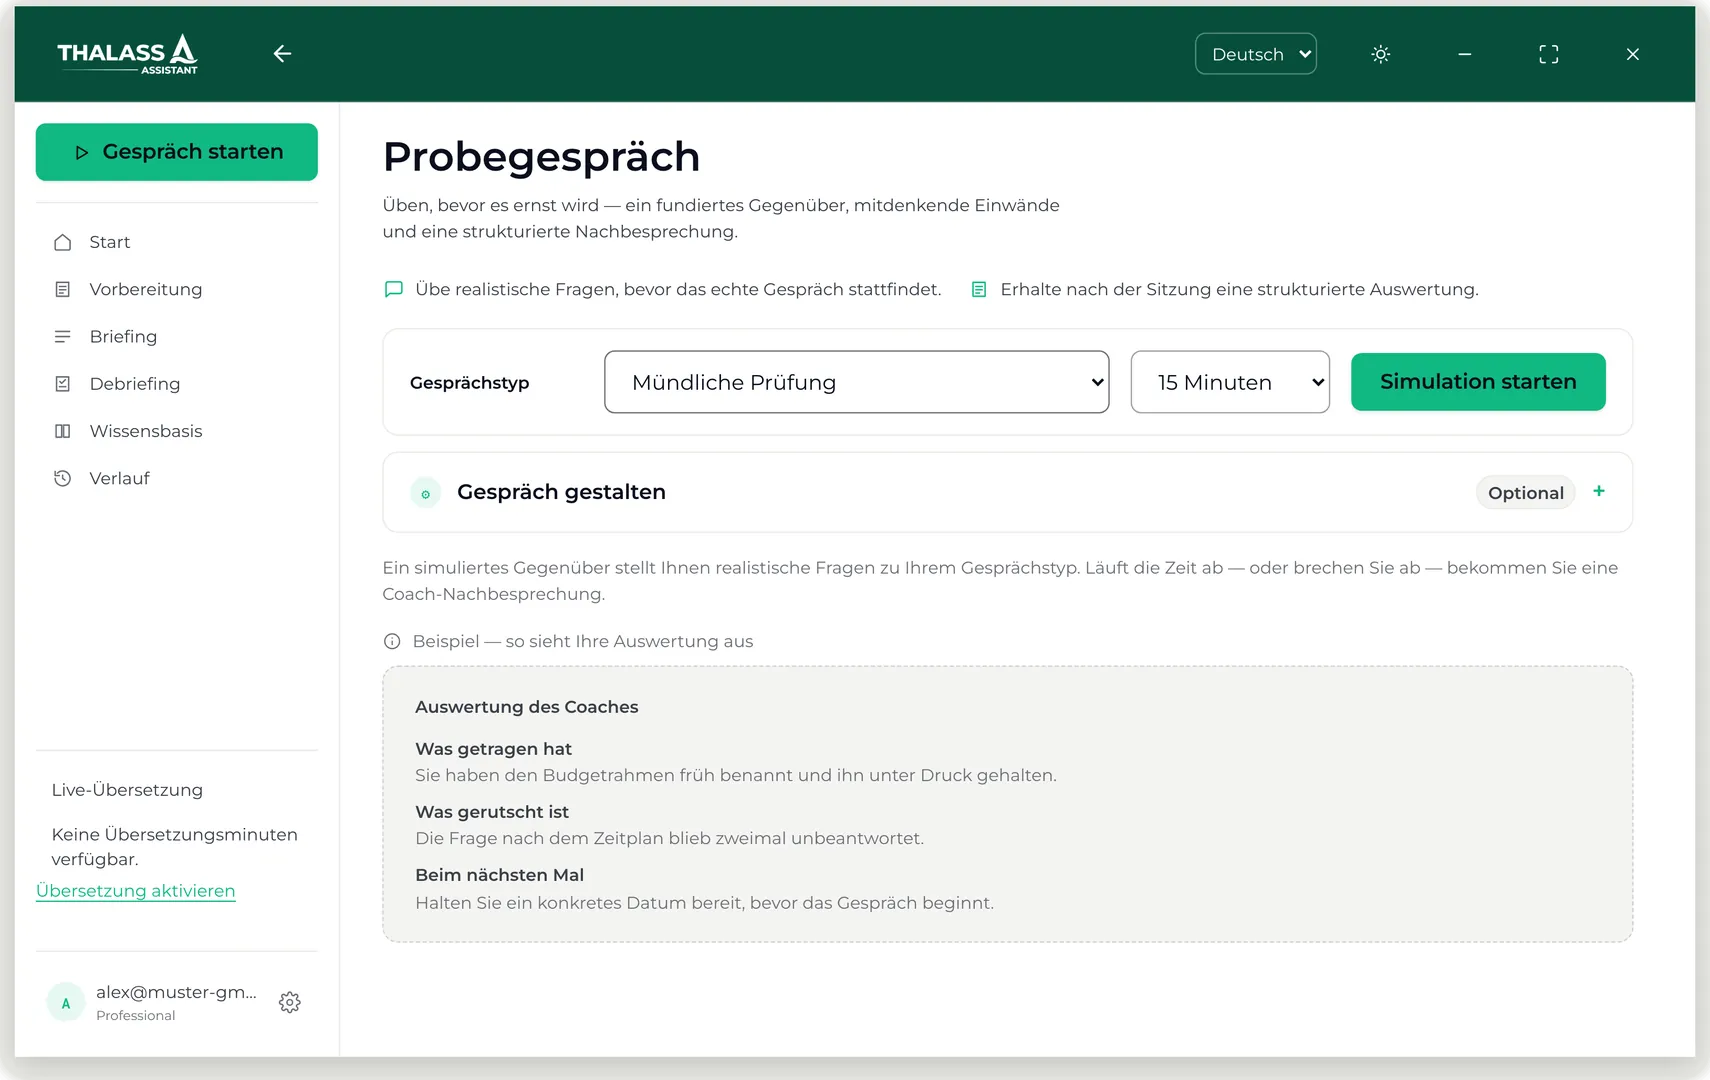1710x1080 pixels.
Task: Click the checklist icon beside Debriefing
Action: tap(63, 384)
